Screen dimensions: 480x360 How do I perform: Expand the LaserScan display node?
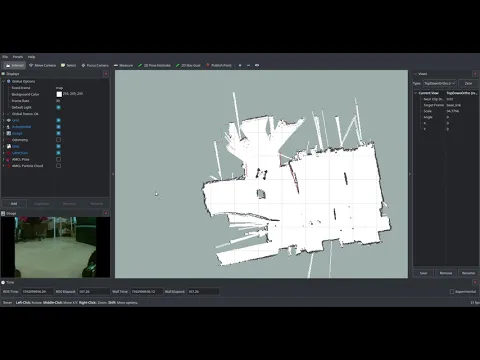click(4, 153)
